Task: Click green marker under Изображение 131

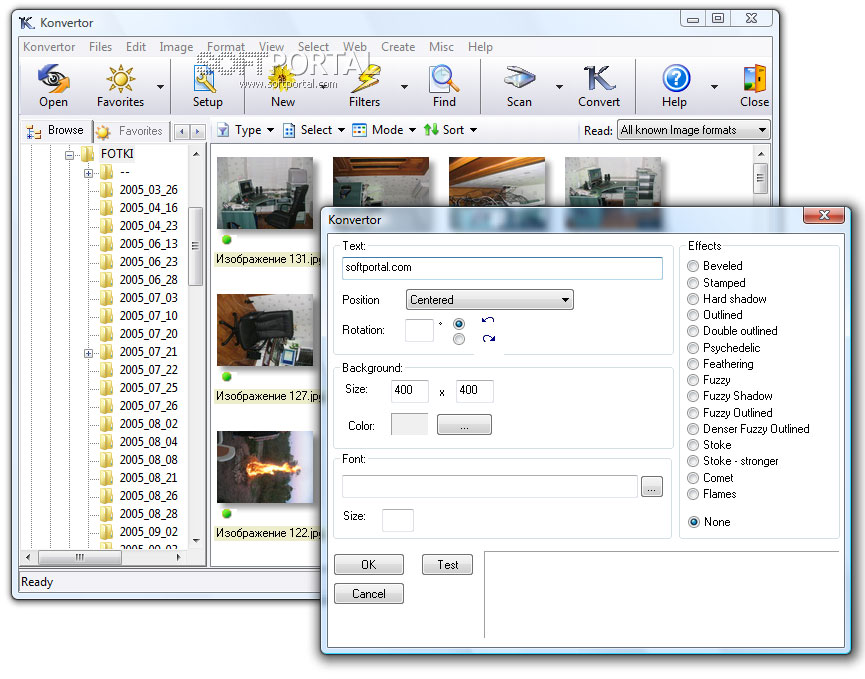Action: [226, 240]
